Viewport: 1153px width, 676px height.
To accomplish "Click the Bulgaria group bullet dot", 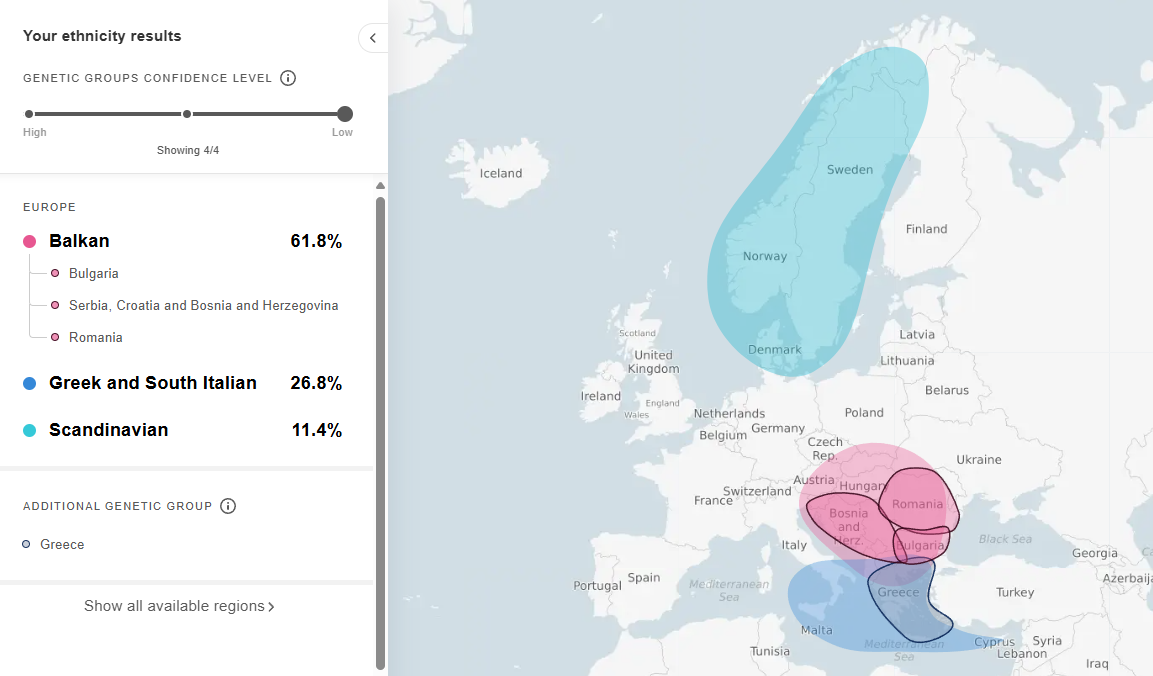I will click(55, 274).
